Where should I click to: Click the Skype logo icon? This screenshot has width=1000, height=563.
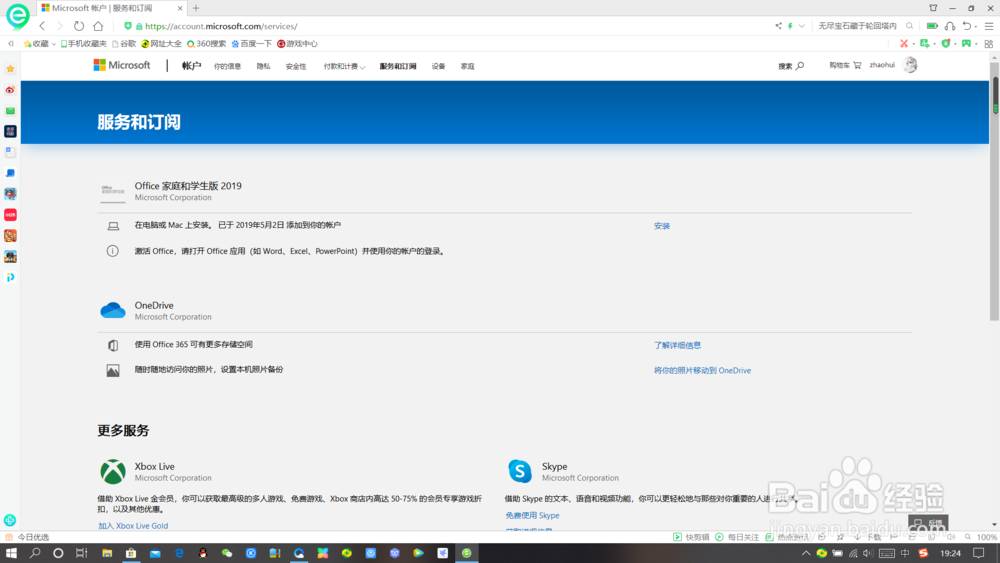coord(520,472)
